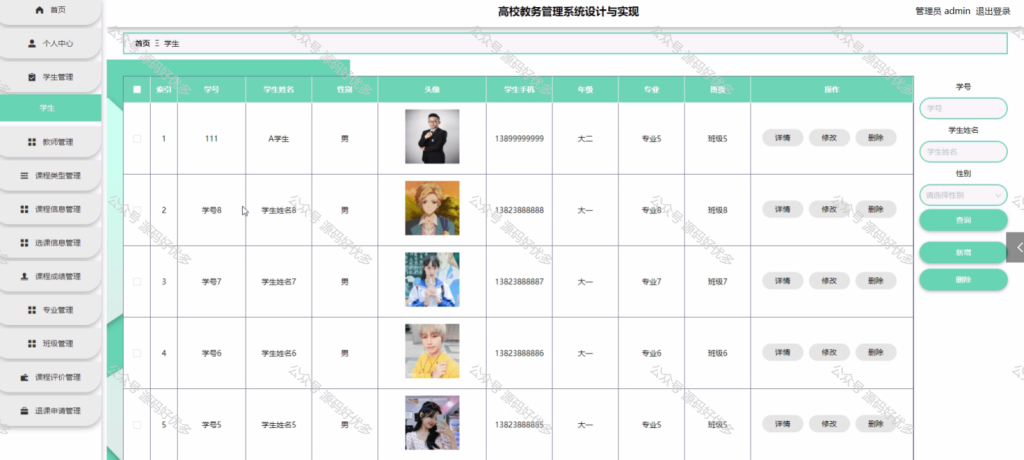Click the 查询 search button
Viewport: 1024px width, 460px height.
point(963,220)
